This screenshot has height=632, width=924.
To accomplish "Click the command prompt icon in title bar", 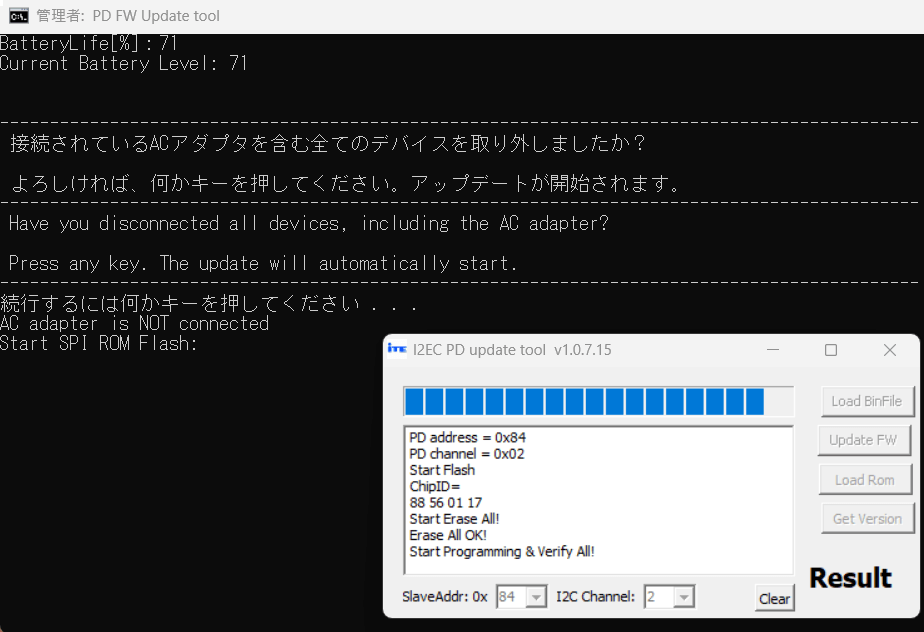I will pyautogui.click(x=18, y=16).
